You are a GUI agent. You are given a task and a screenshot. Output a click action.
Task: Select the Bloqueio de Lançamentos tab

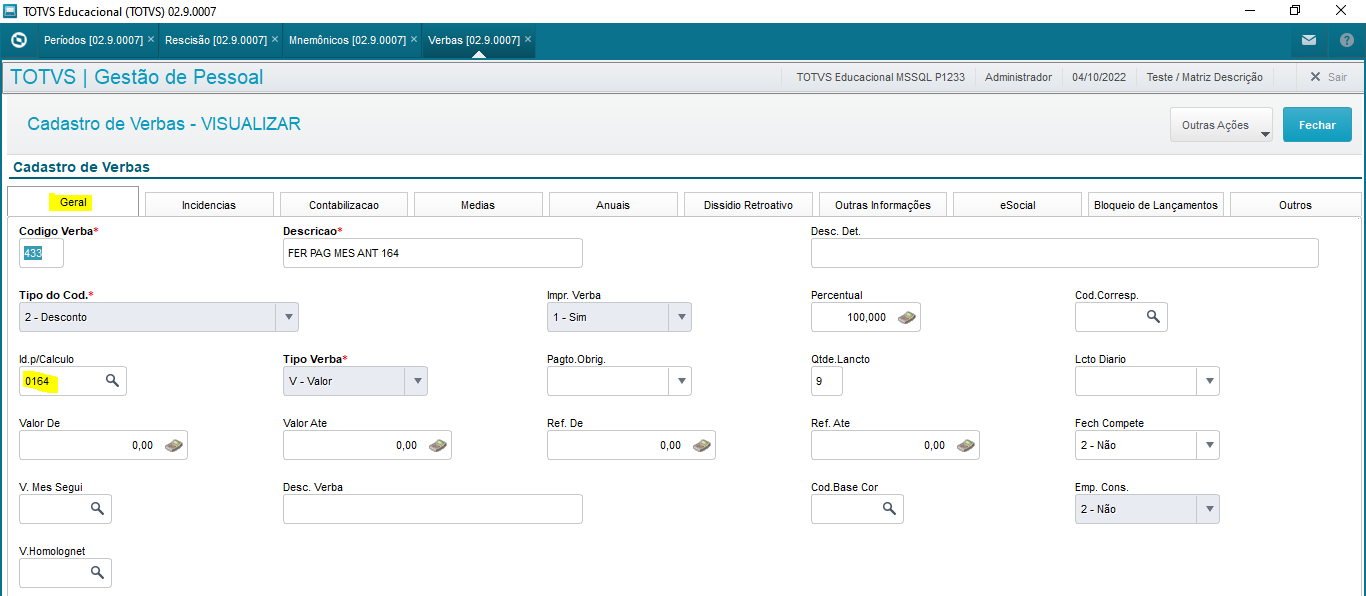pos(1156,205)
